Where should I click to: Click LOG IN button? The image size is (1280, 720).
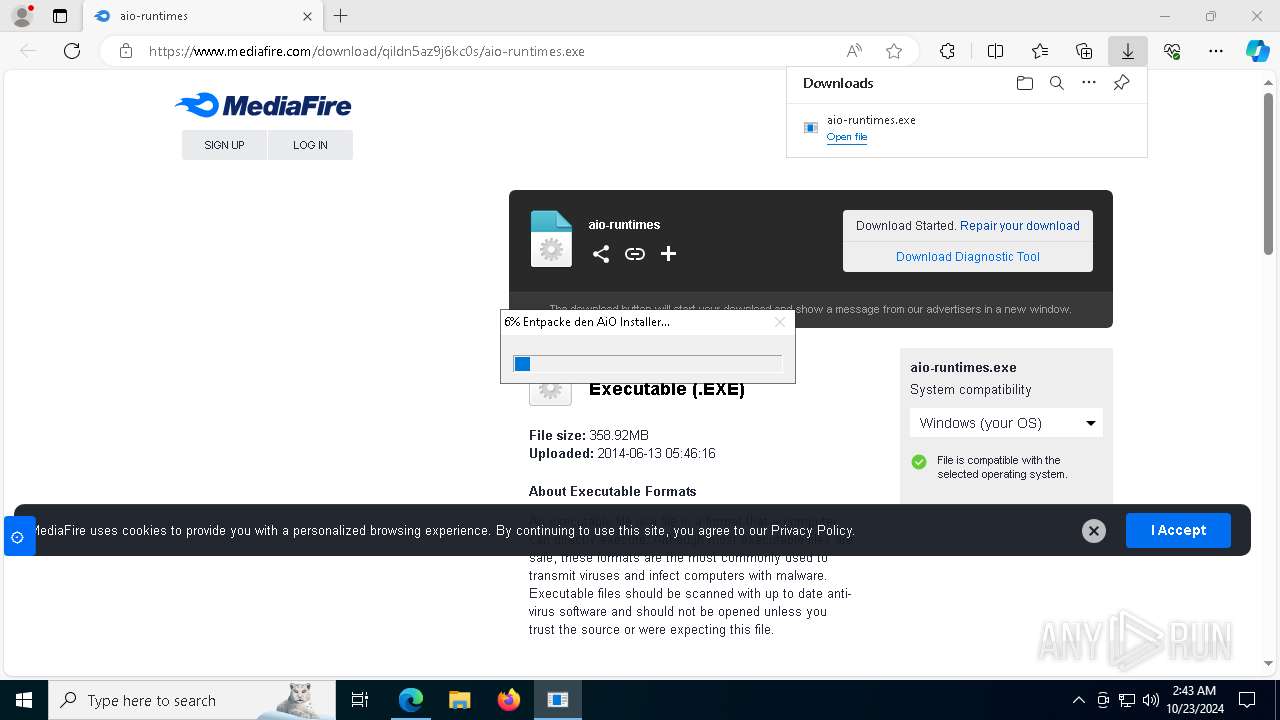tap(310, 145)
